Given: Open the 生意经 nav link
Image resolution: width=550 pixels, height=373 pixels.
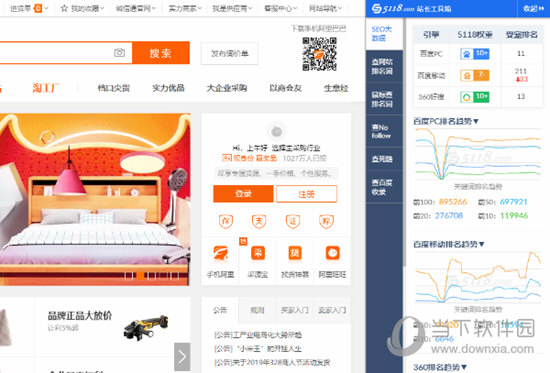Looking at the screenshot, I should point(336,88).
